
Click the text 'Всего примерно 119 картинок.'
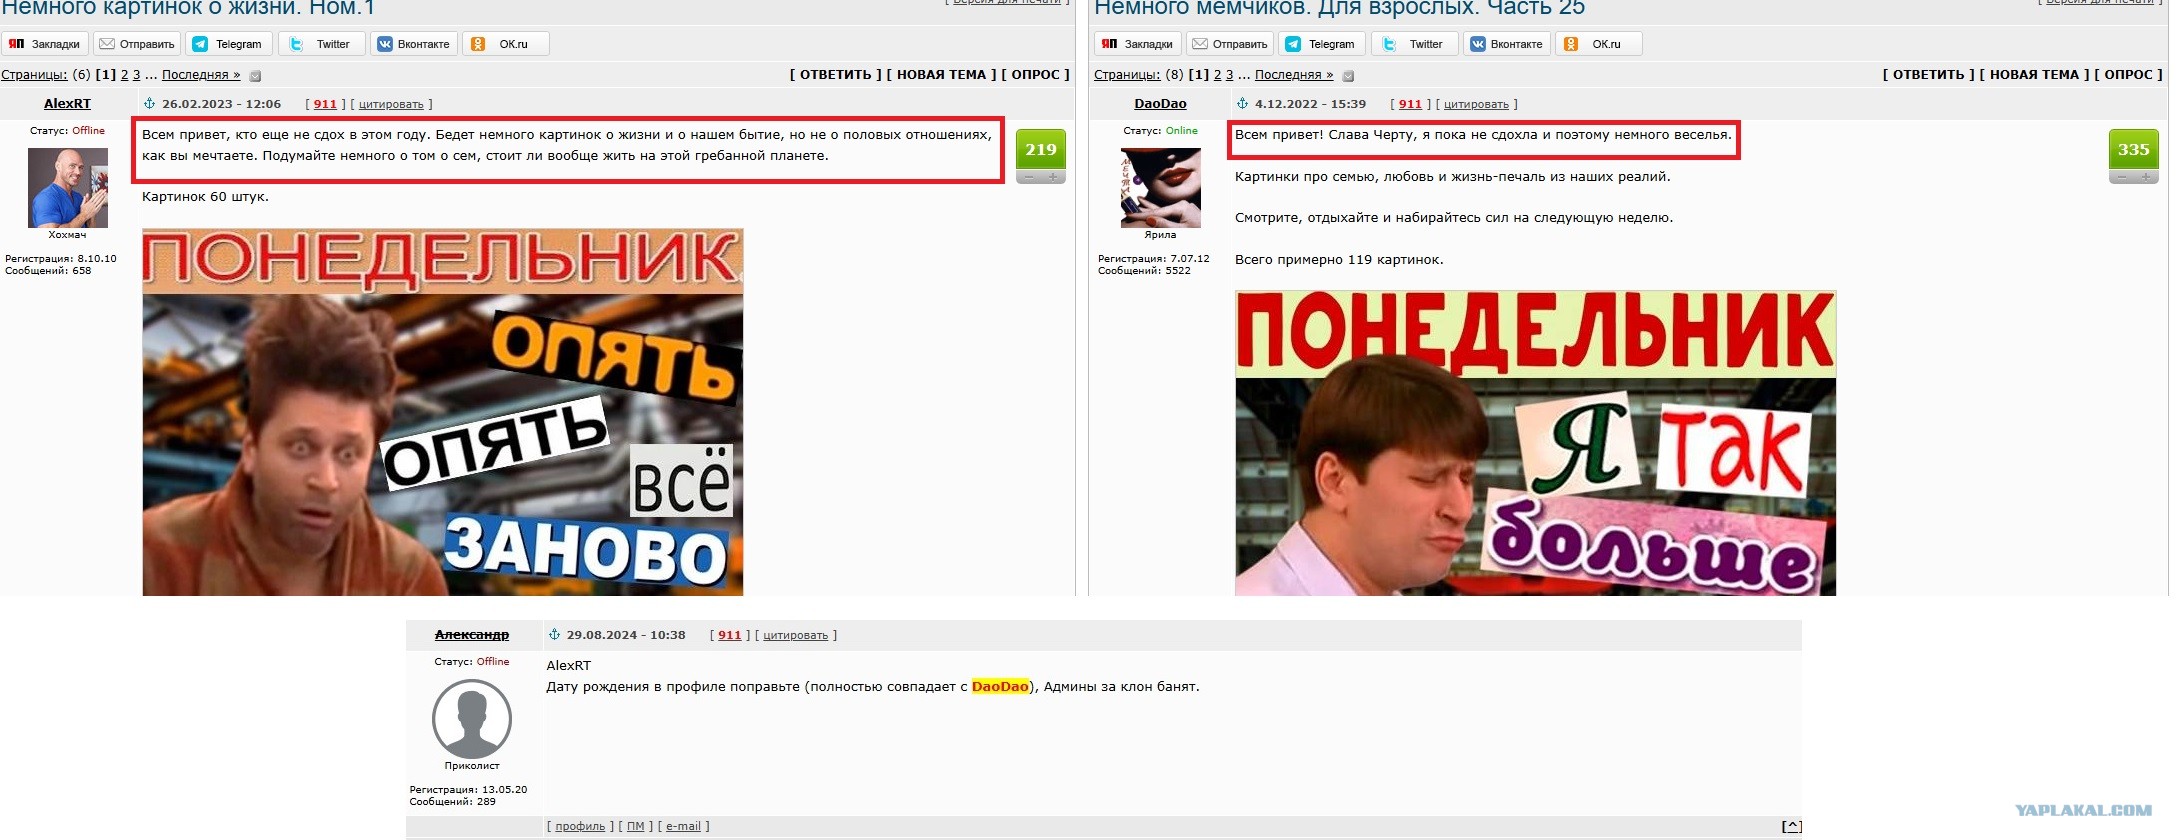pos(1339,260)
